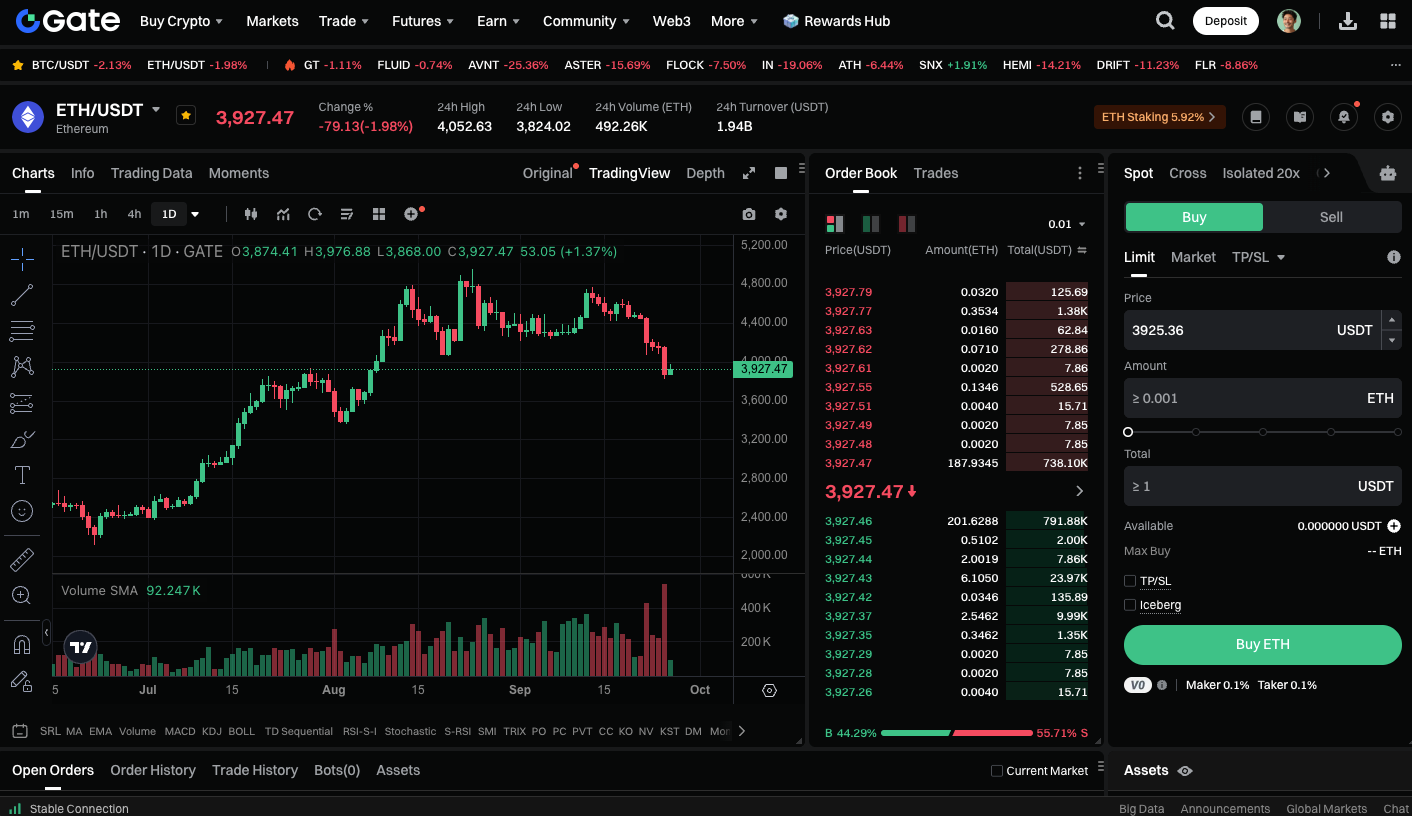Select the 4h timeframe button

pyautogui.click(x=134, y=214)
